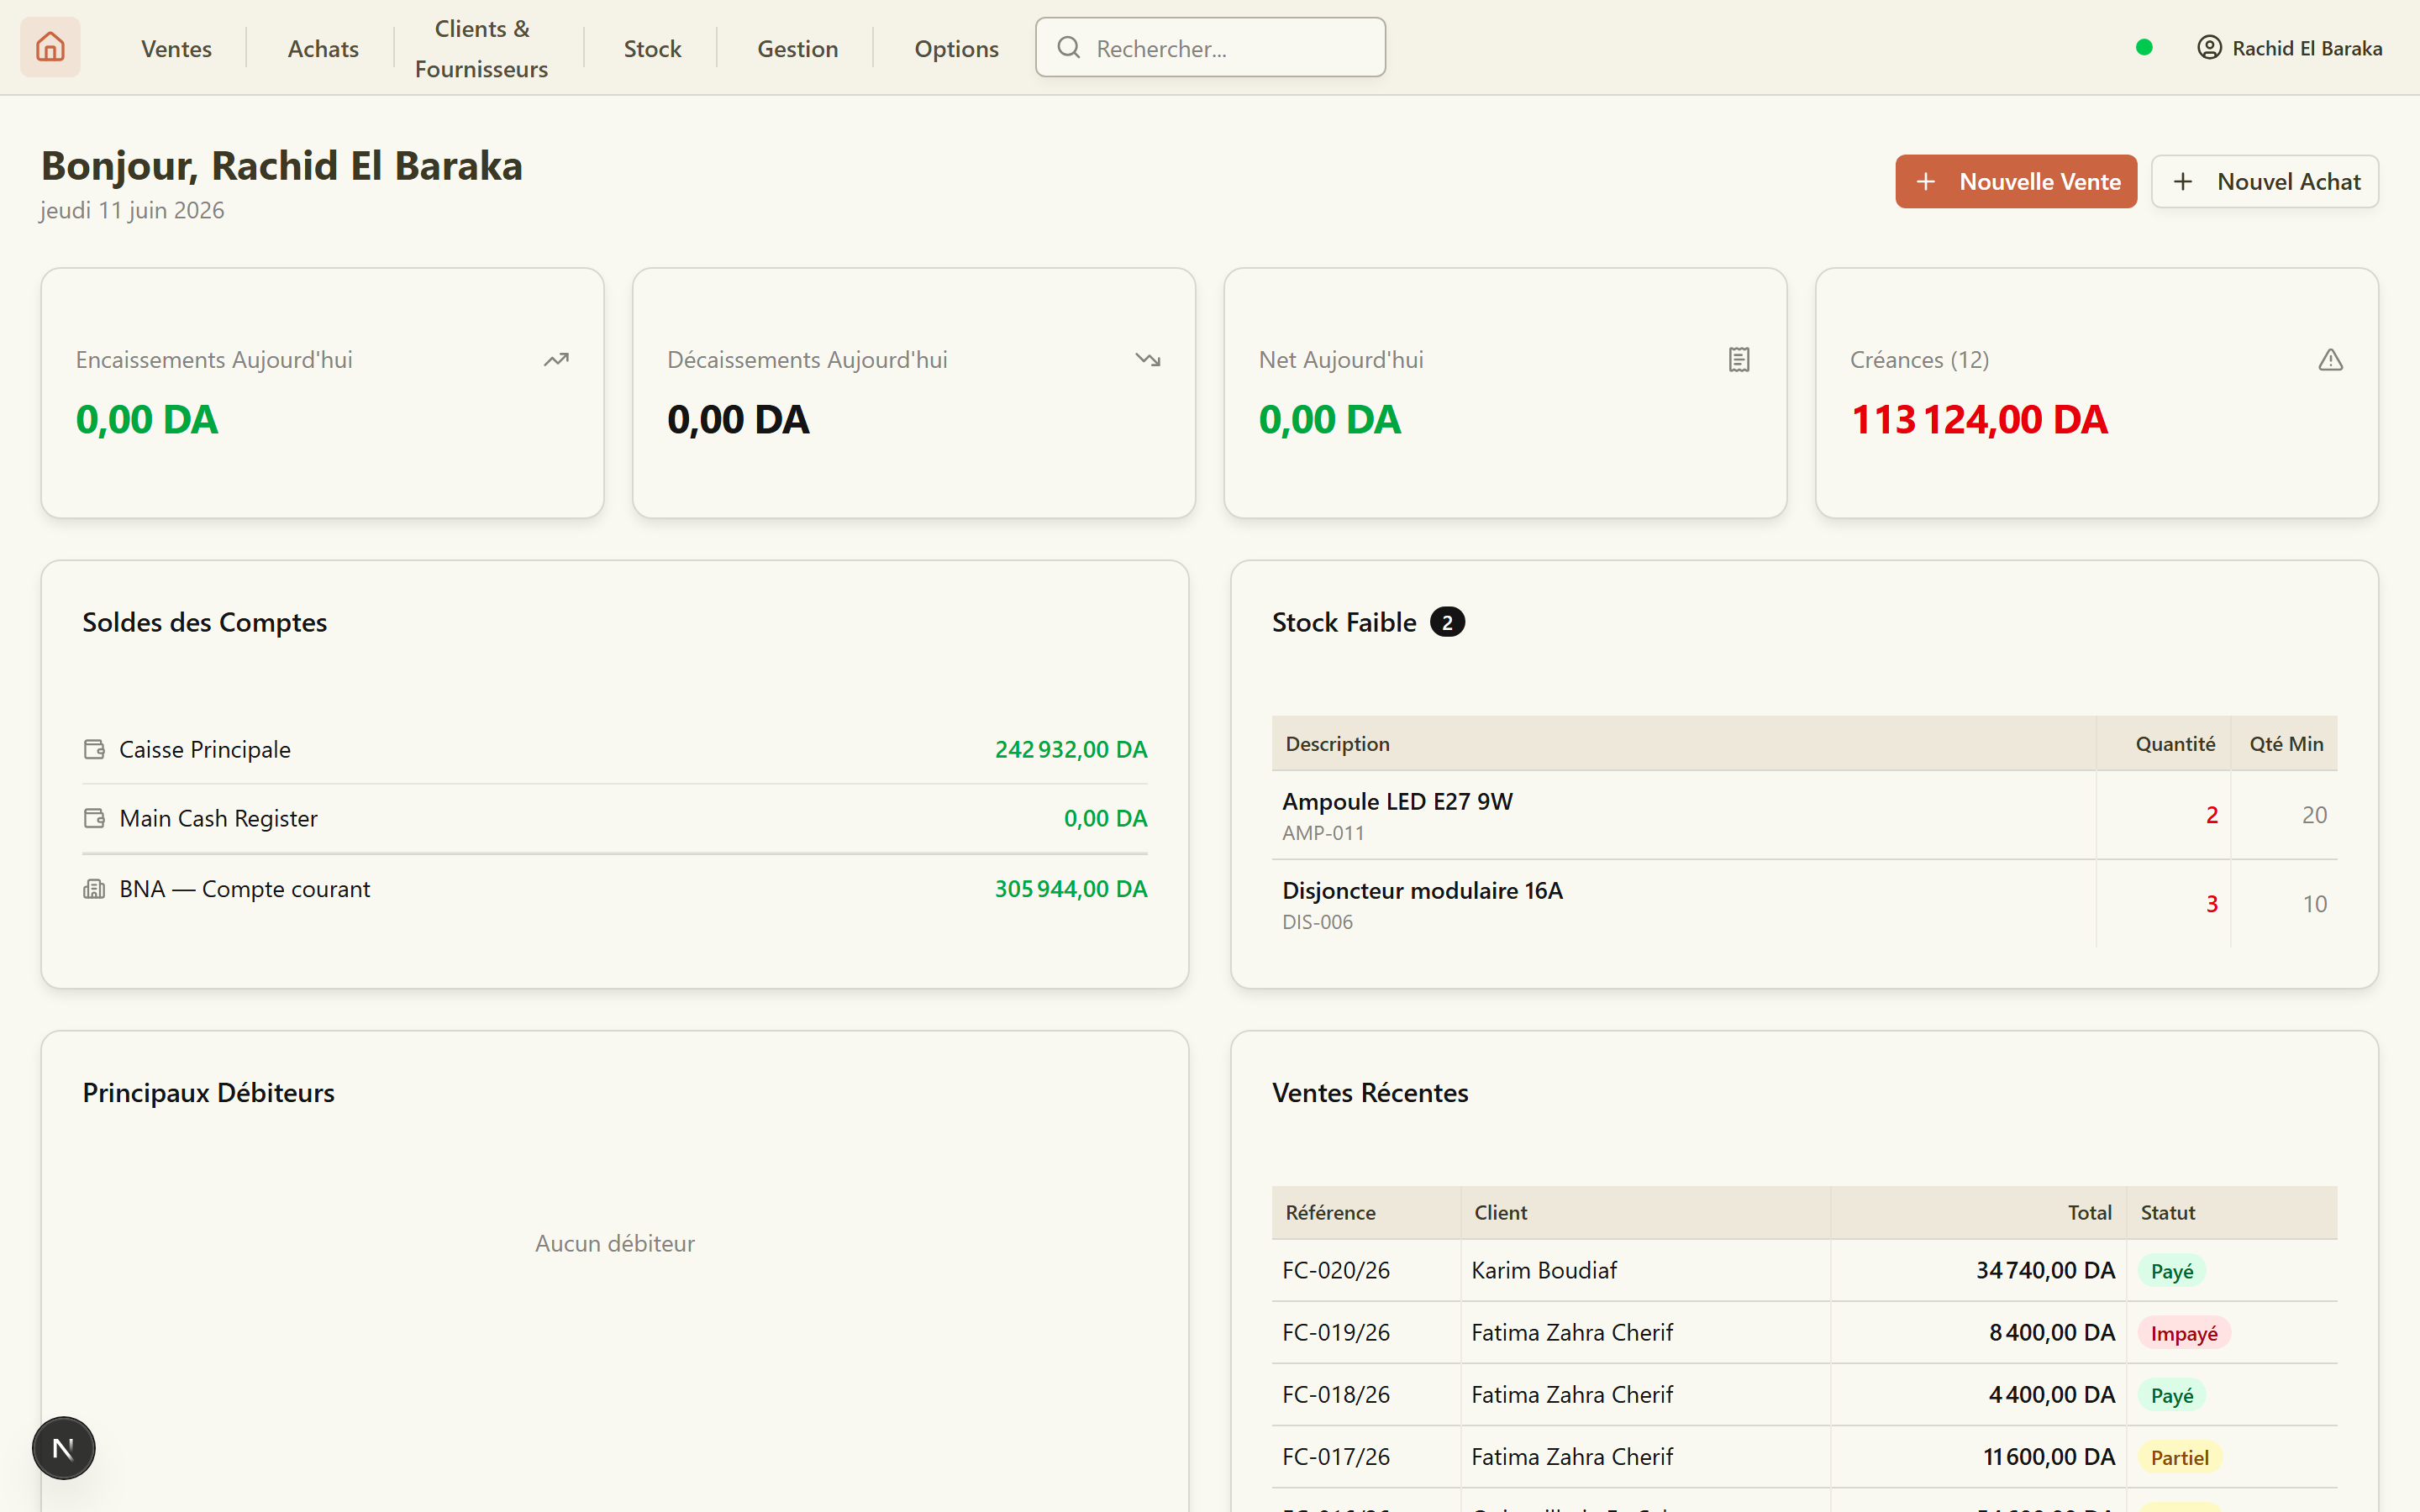2420x1512 pixels.
Task: Open the Disjoncteur modulaire 16A item
Action: tap(1422, 890)
